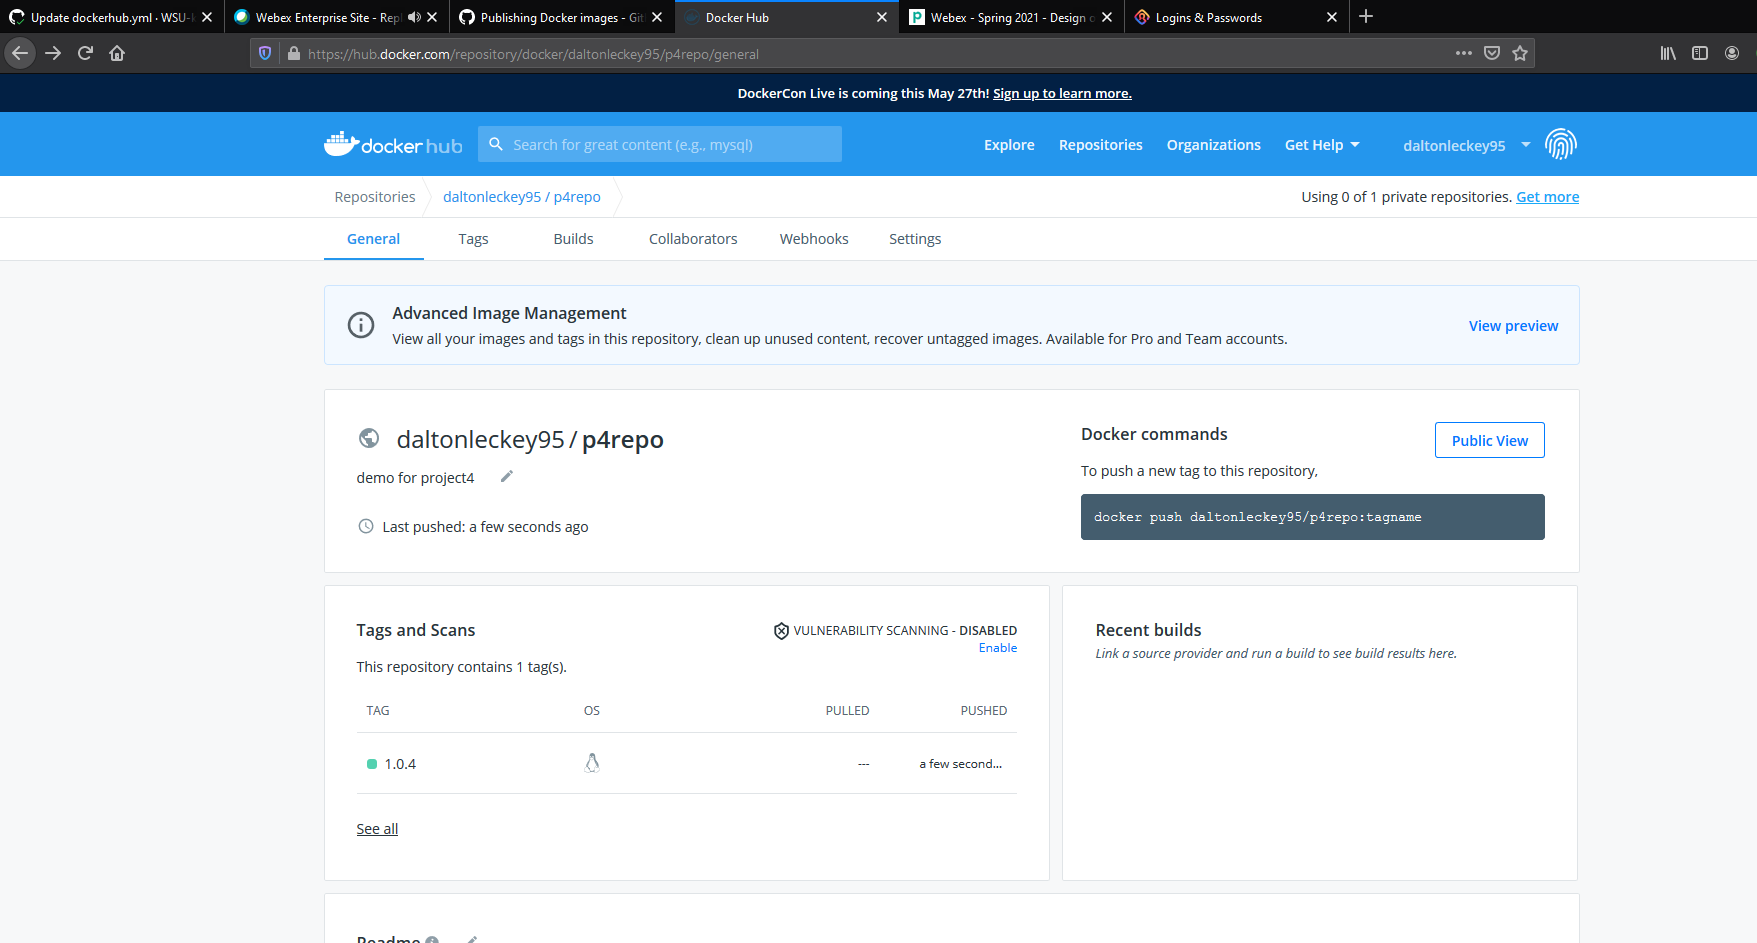Reload the current page
This screenshot has width=1757, height=943.
(85, 53)
